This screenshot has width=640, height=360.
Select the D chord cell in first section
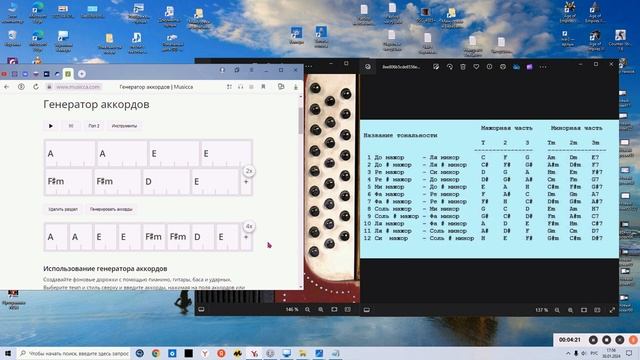pos(166,182)
